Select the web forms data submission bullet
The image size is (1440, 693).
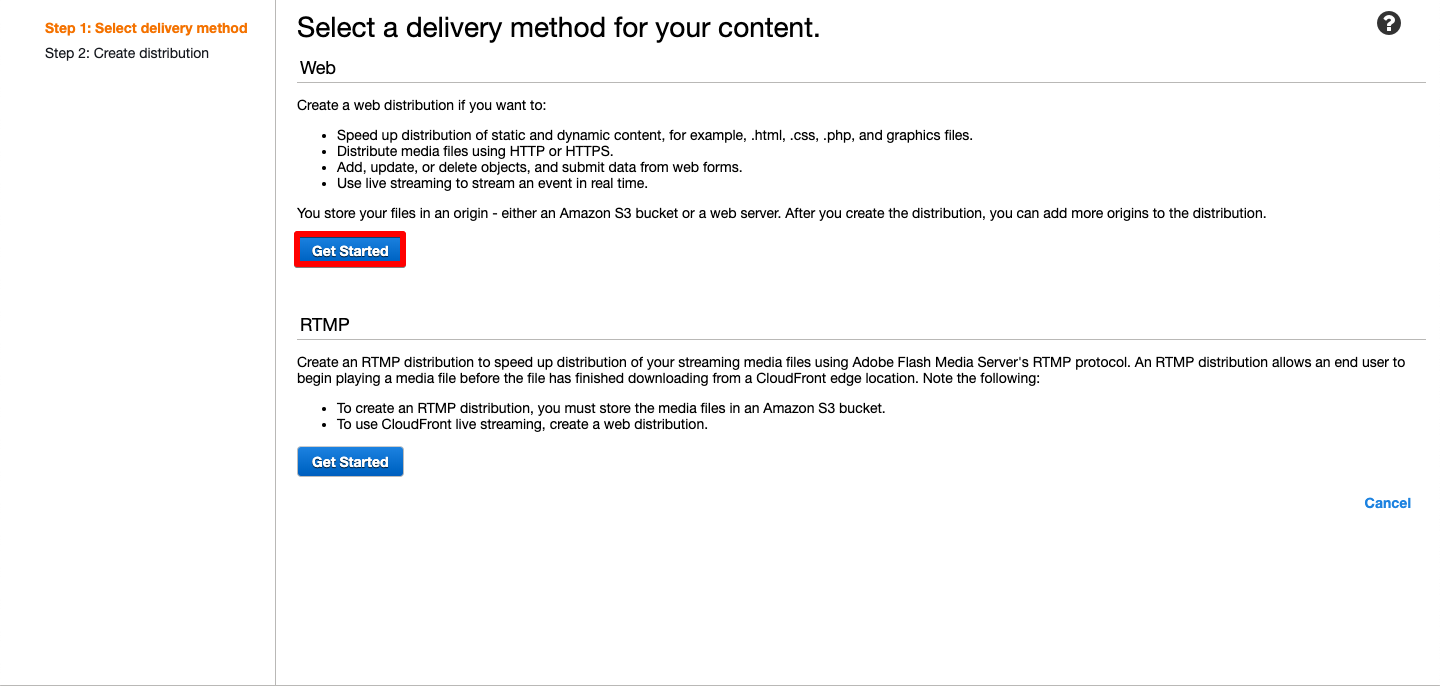point(540,167)
